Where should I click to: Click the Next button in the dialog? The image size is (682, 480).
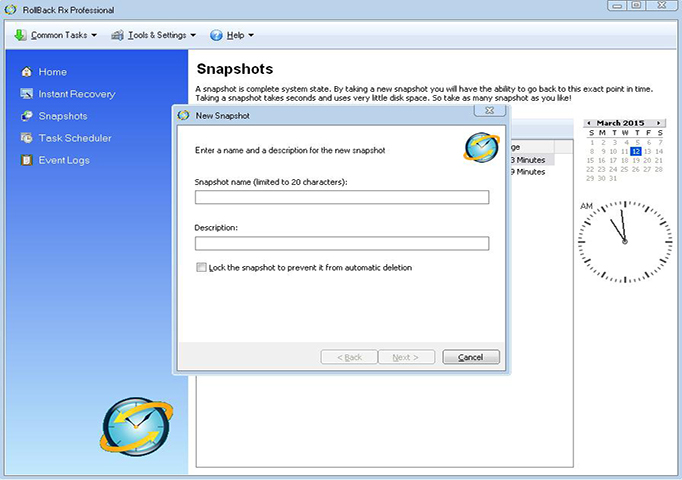[406, 357]
